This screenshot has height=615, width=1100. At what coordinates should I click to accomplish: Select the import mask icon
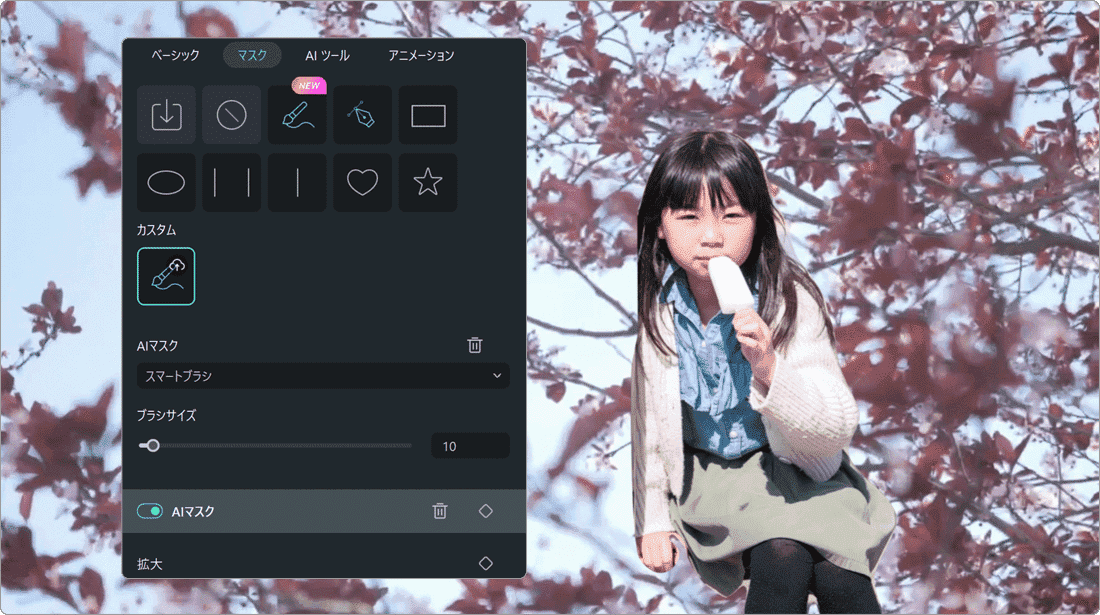click(x=166, y=115)
